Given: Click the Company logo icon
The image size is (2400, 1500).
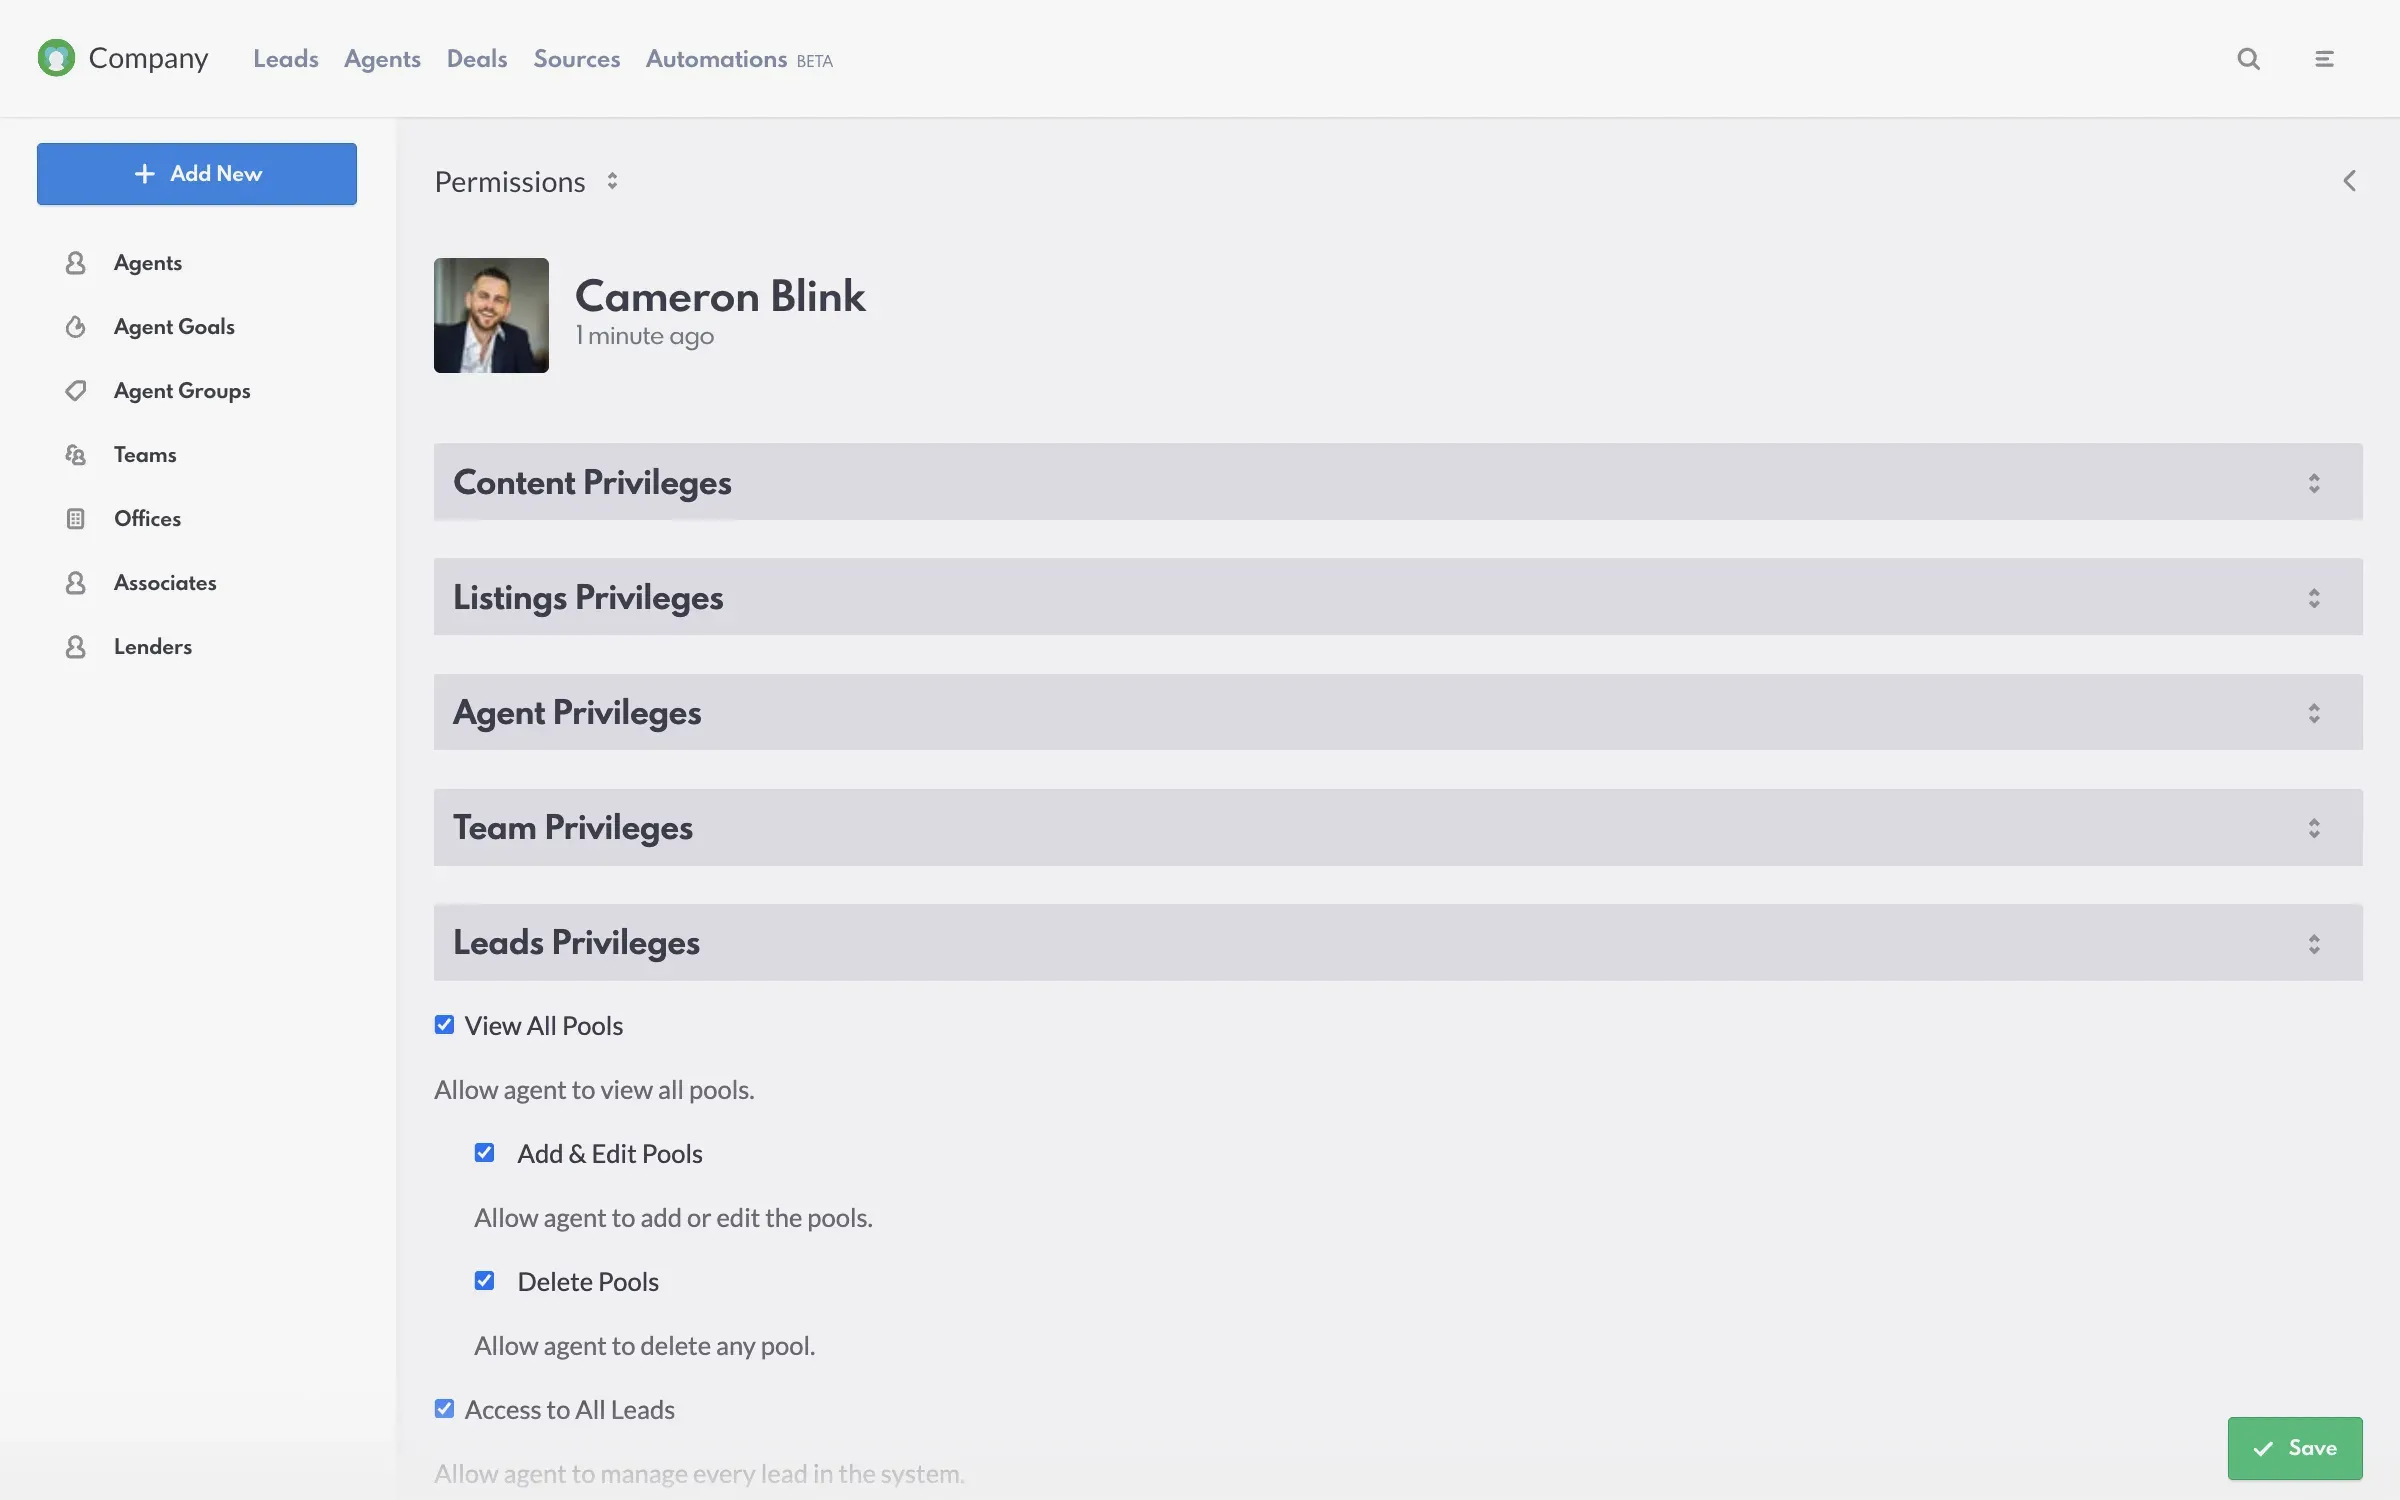Looking at the screenshot, I should 56,58.
